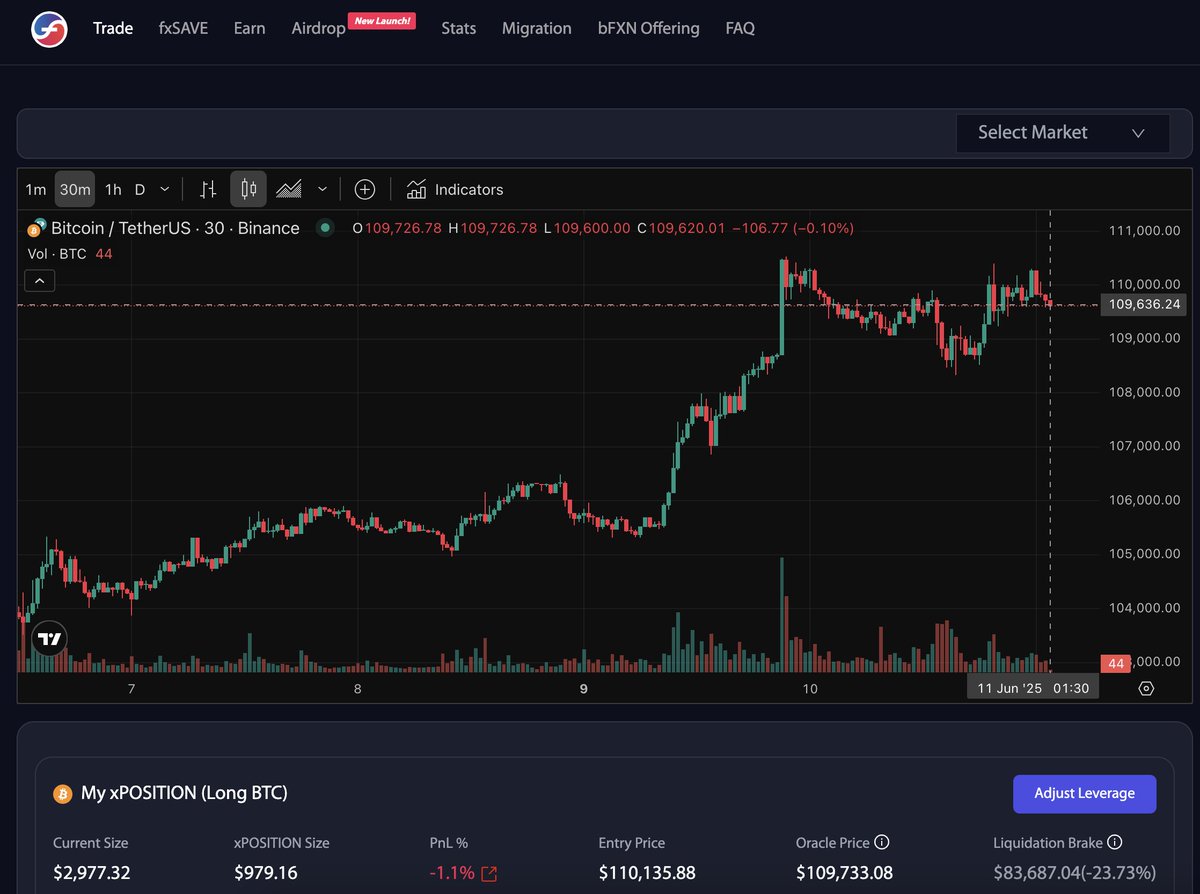Click the date label 9 on time axis
This screenshot has height=894, width=1200.
coord(584,688)
